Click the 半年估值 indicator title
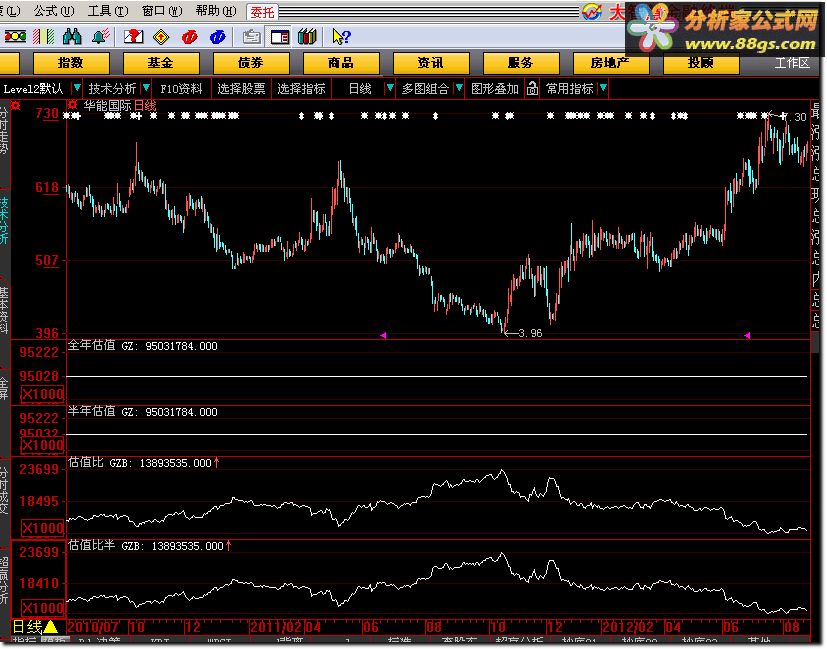Screen dimensions: 827x649 [x=91, y=412]
